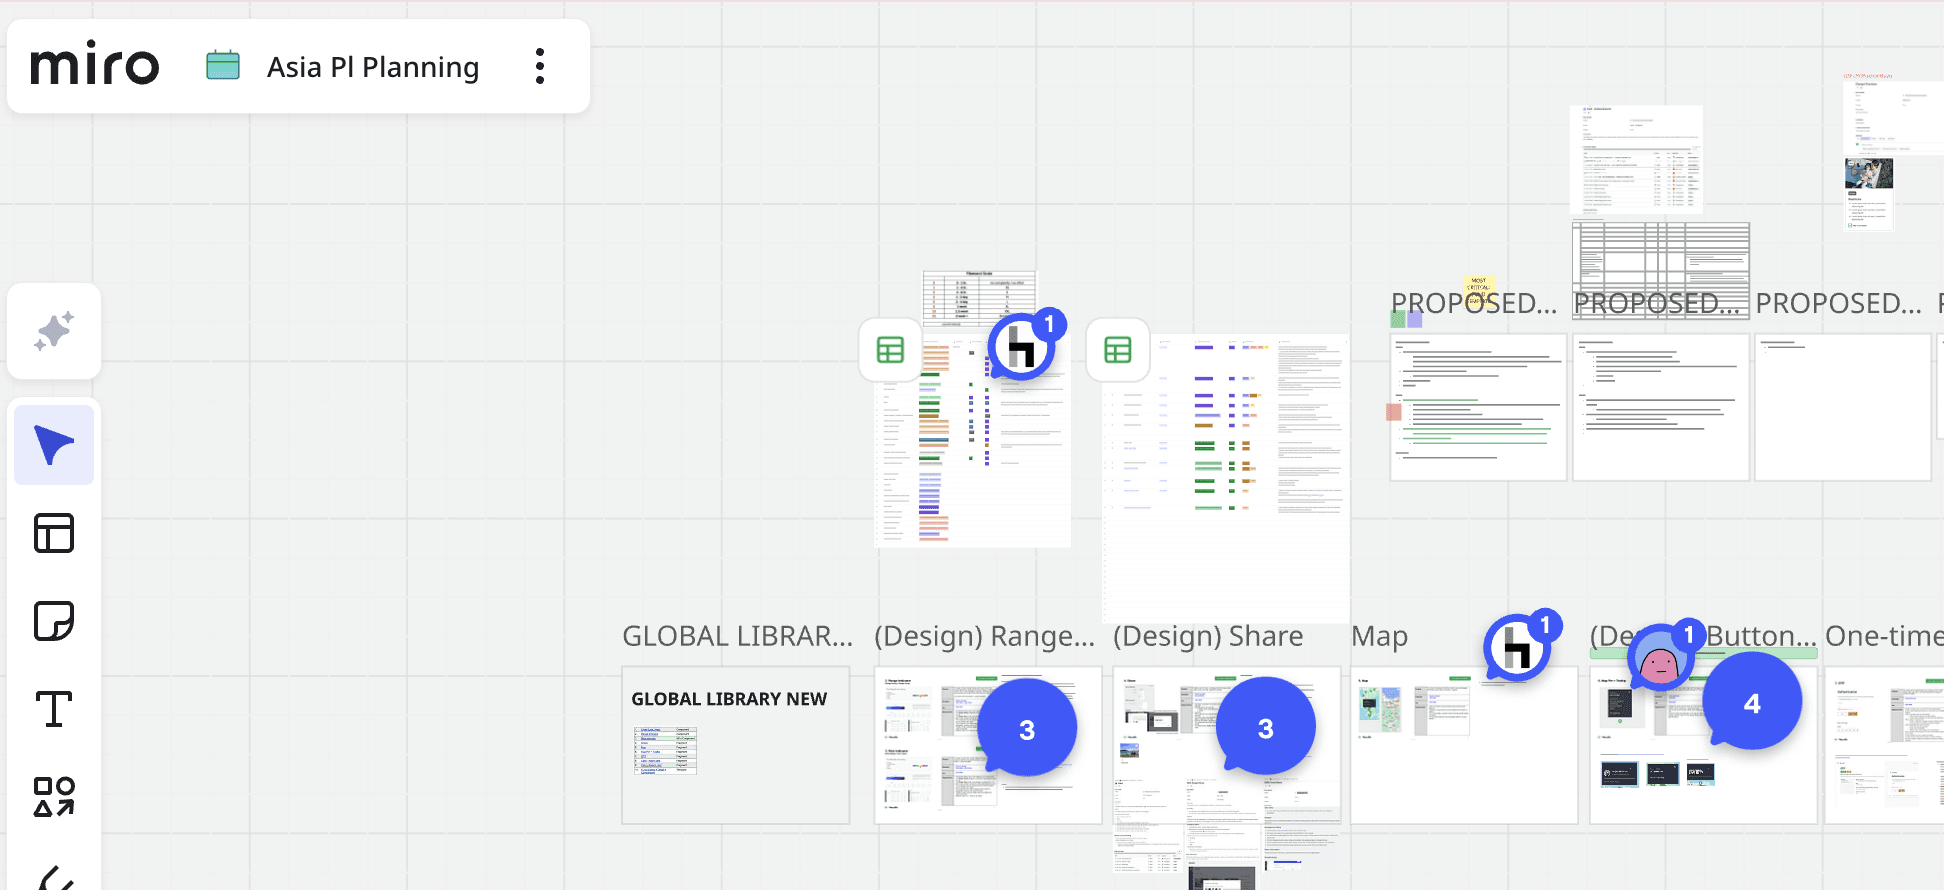The height and width of the screenshot is (890, 1944).
Task: Select the third PROPOSED... frame title
Action: tap(1838, 303)
